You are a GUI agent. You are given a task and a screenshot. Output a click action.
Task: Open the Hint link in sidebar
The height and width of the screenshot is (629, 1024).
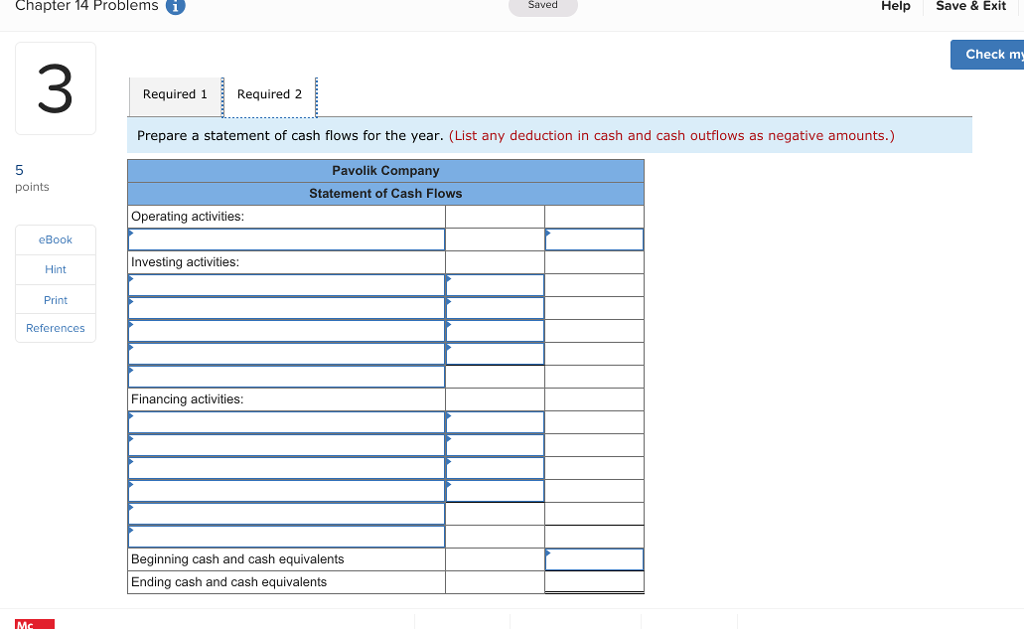tap(55, 269)
